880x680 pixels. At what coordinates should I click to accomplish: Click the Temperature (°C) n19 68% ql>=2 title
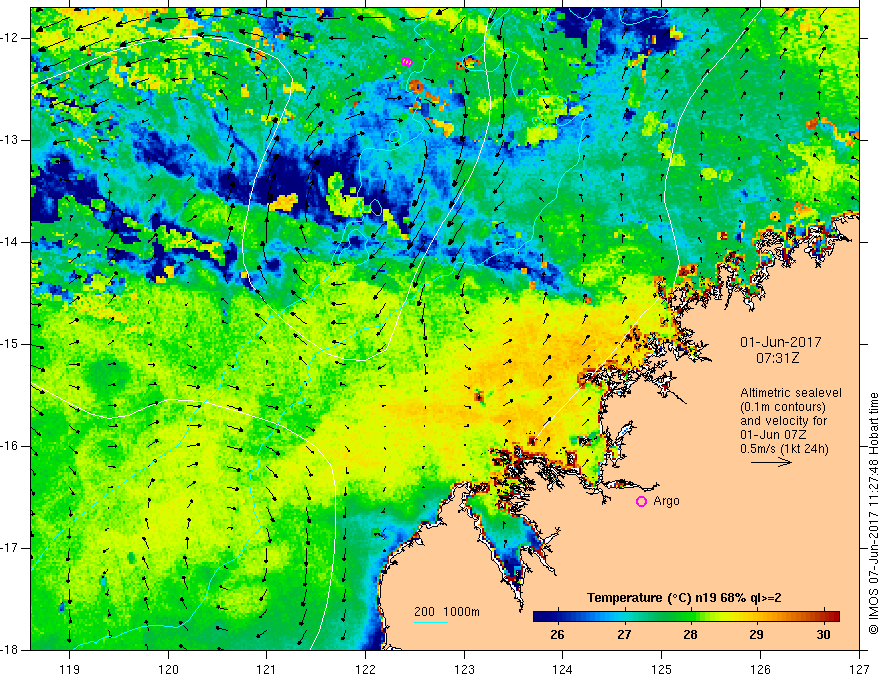point(684,598)
